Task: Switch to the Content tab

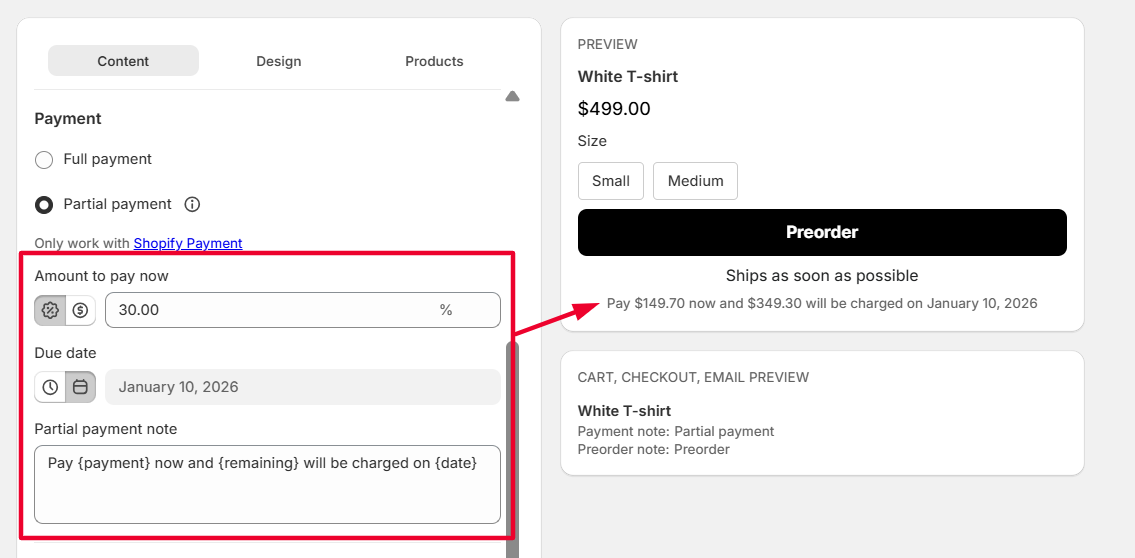Action: 123,61
